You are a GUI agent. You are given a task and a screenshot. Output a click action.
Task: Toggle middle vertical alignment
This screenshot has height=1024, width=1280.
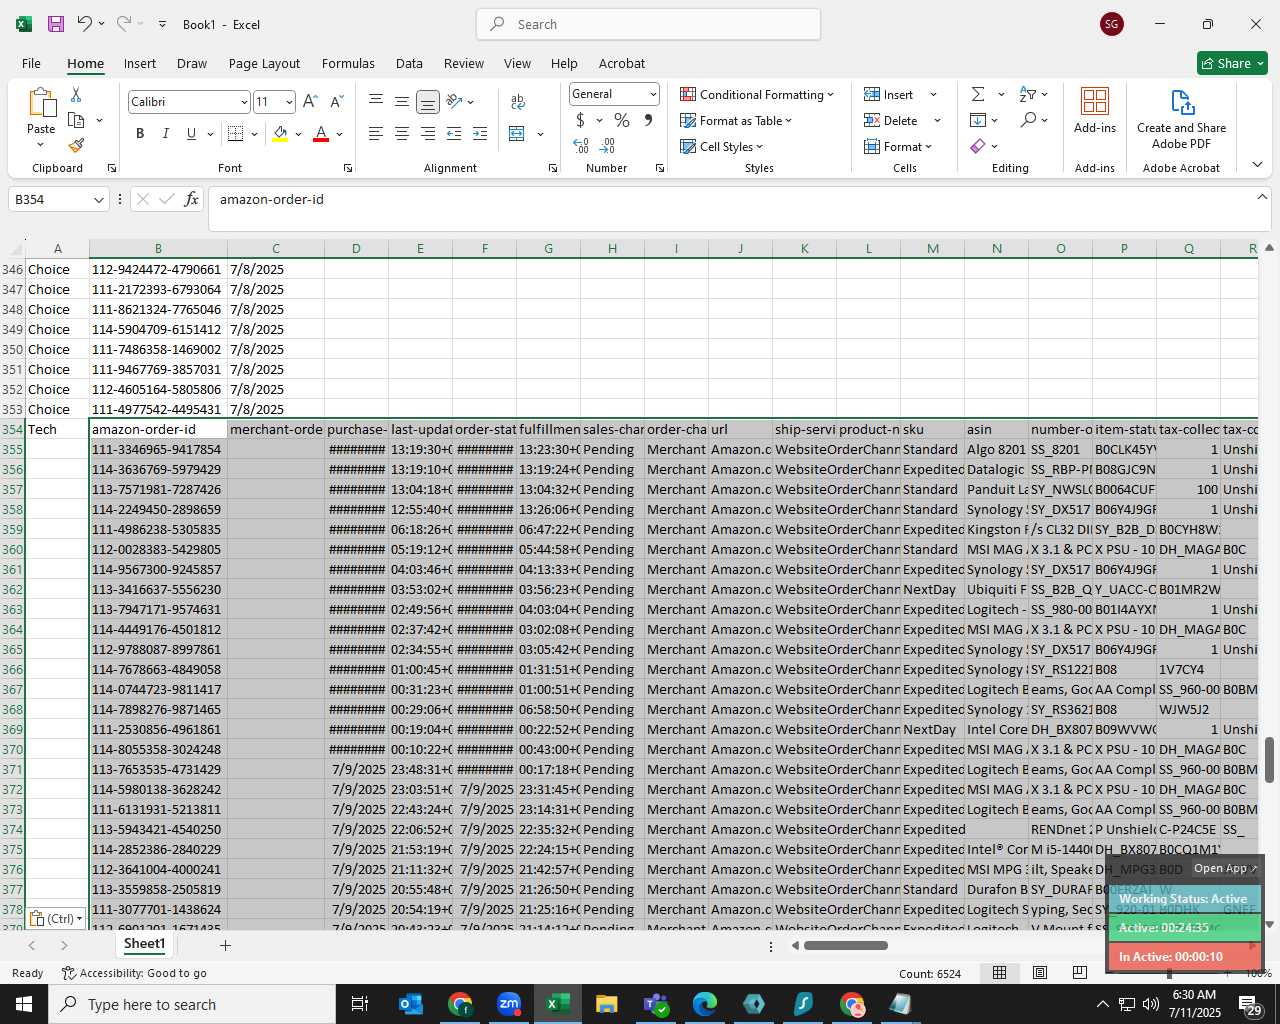[x=401, y=101]
